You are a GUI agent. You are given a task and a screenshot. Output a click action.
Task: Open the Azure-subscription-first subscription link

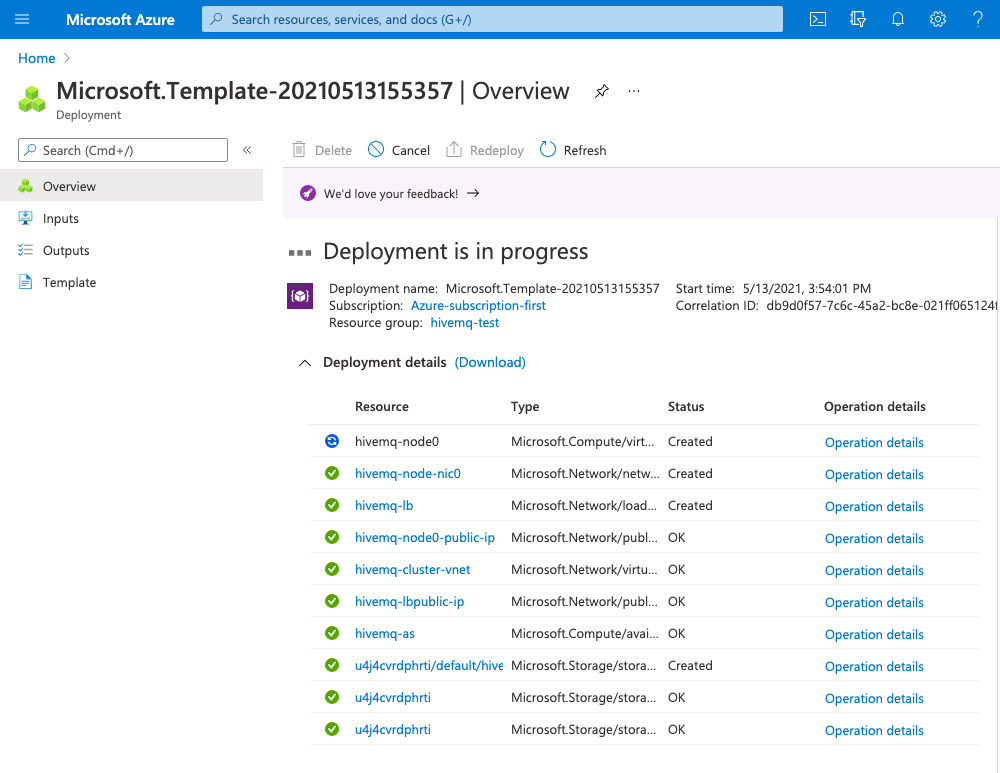pyautogui.click(x=478, y=306)
